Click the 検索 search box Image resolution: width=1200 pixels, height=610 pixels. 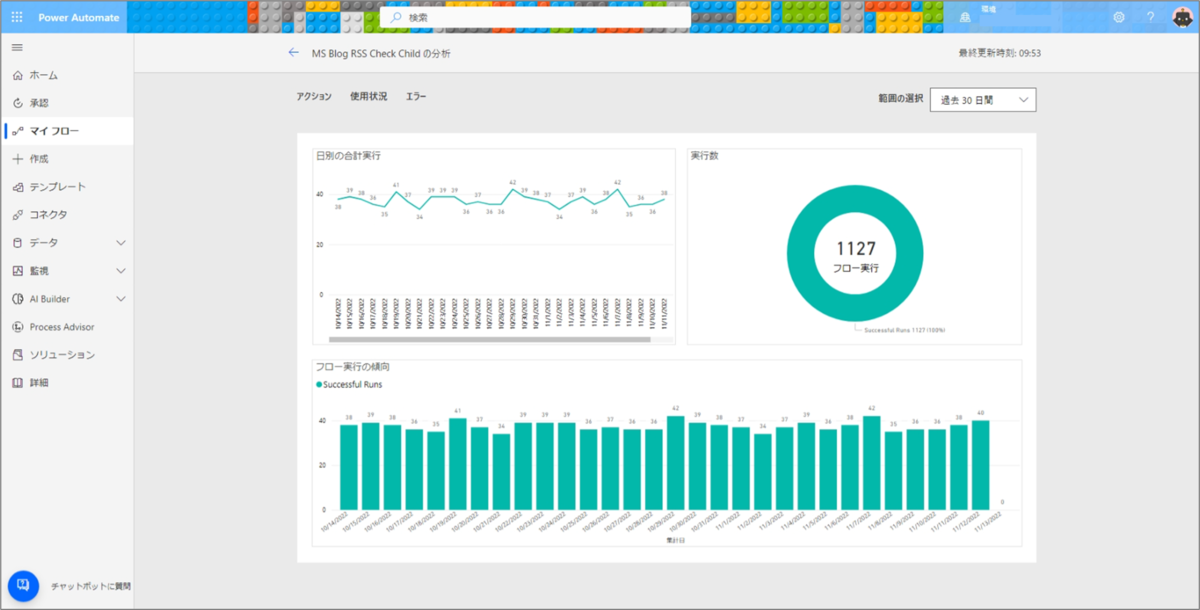tap(535, 17)
